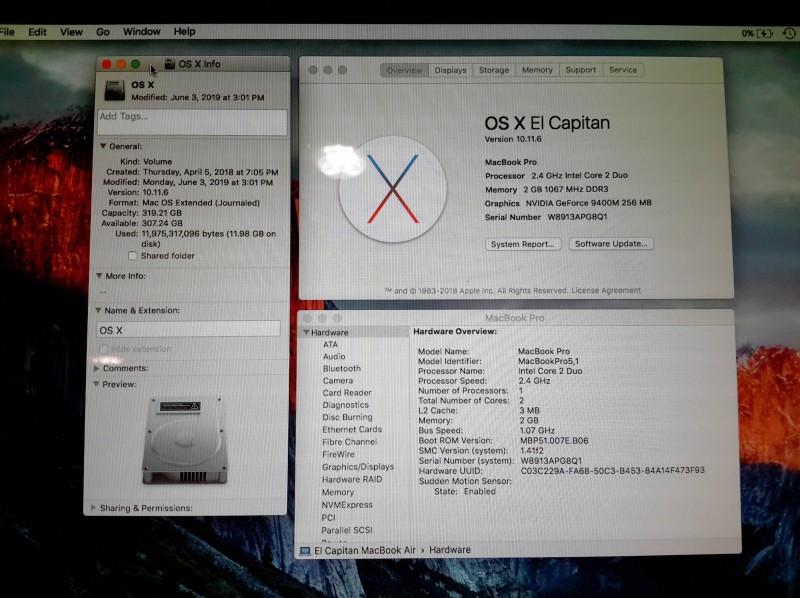Switch to the Displays tab
The height and width of the screenshot is (598, 800).
[x=451, y=70]
